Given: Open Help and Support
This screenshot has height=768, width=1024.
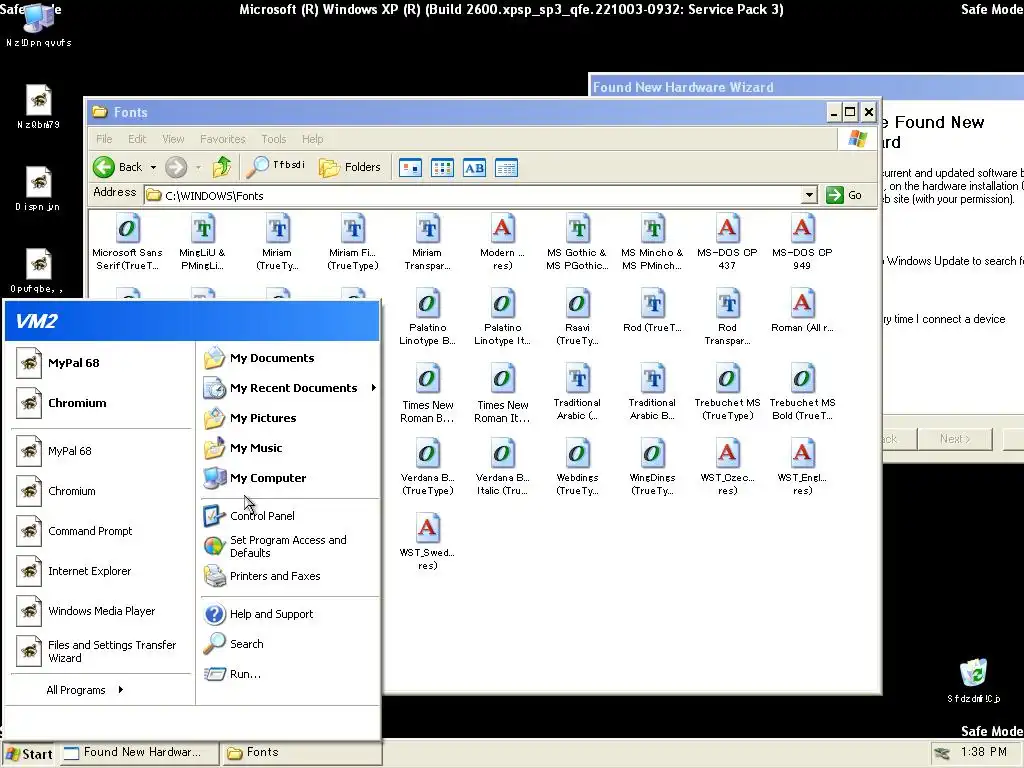Looking at the screenshot, I should coord(290,614).
